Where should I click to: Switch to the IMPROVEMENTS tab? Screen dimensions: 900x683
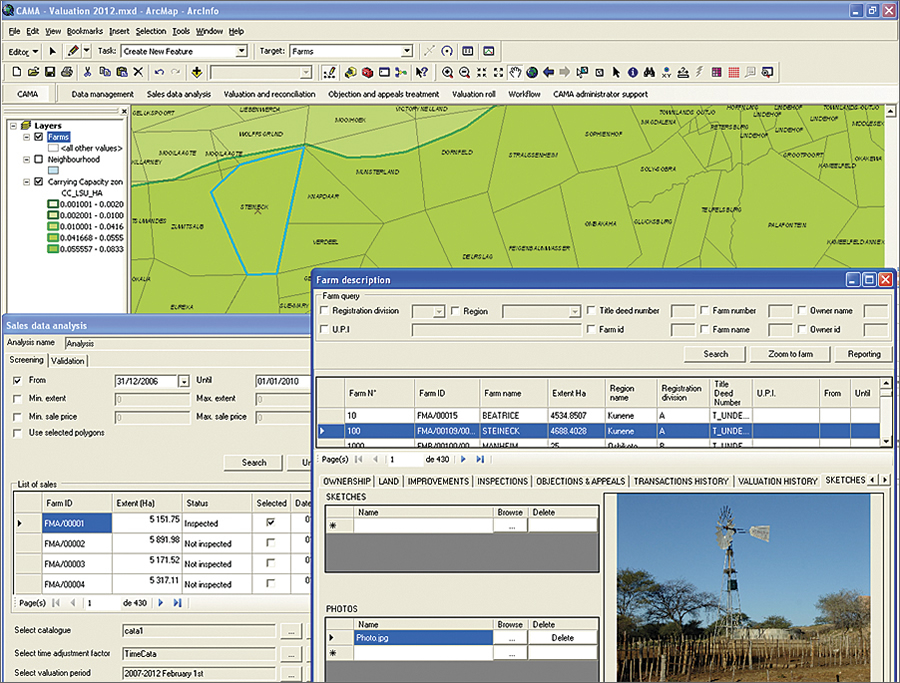pyautogui.click(x=438, y=481)
